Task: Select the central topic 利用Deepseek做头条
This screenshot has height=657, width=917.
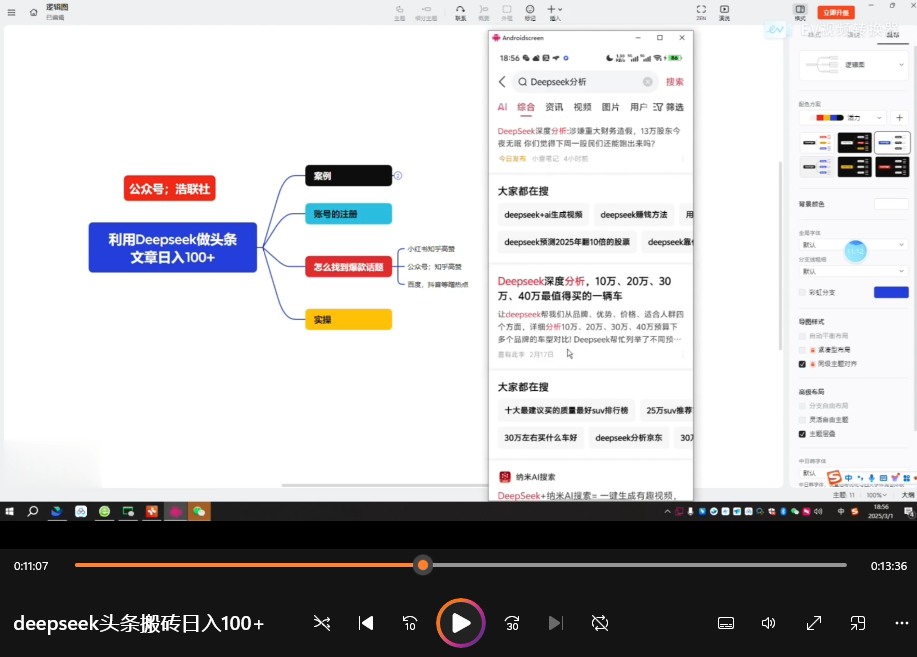Action: click(173, 247)
